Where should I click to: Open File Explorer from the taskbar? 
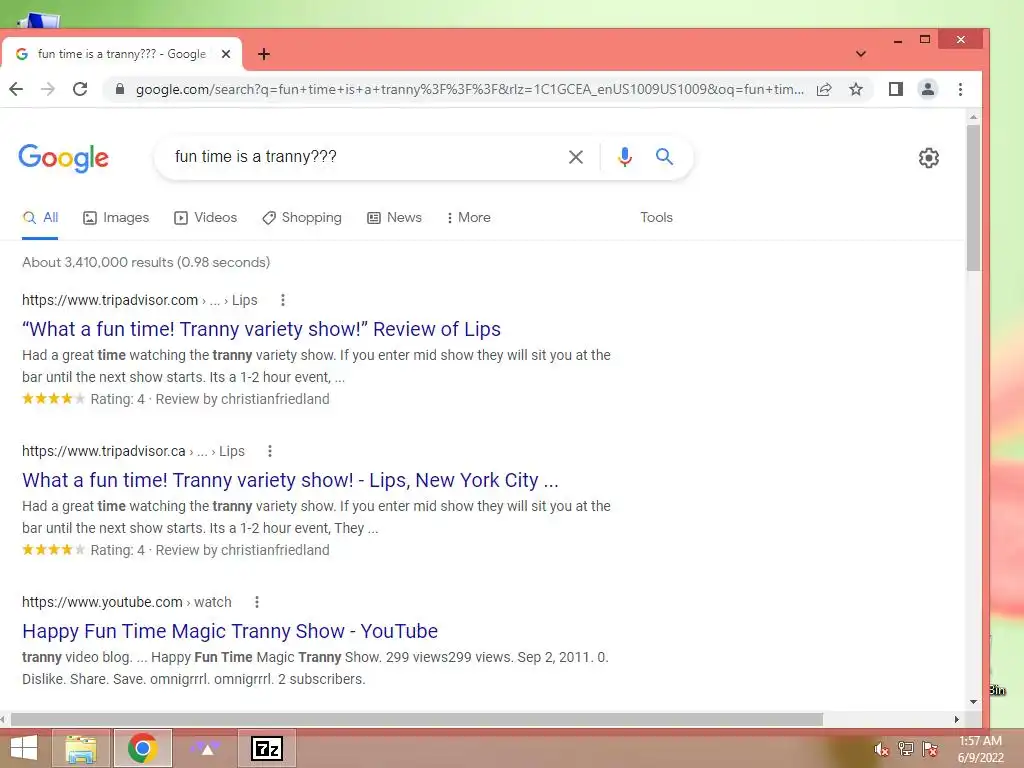[80, 748]
